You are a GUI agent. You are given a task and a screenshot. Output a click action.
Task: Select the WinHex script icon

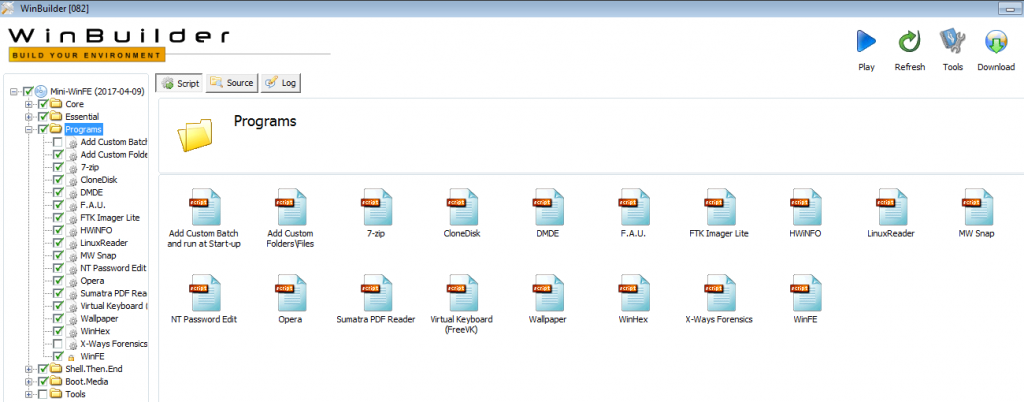click(x=634, y=293)
